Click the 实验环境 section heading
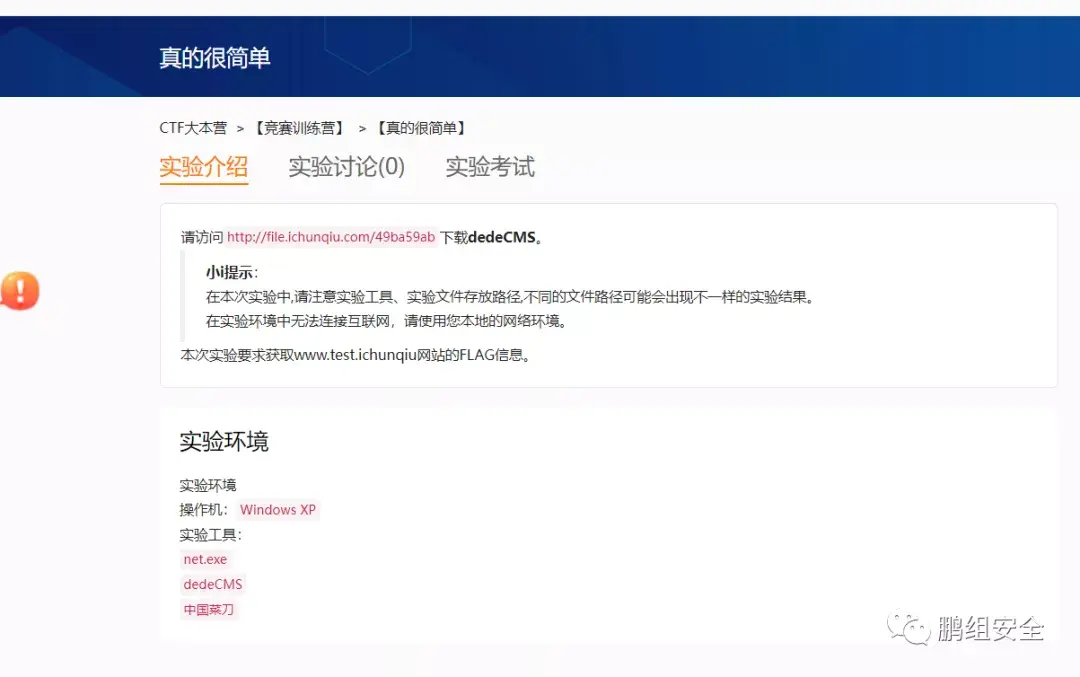1080x677 pixels. (224, 441)
